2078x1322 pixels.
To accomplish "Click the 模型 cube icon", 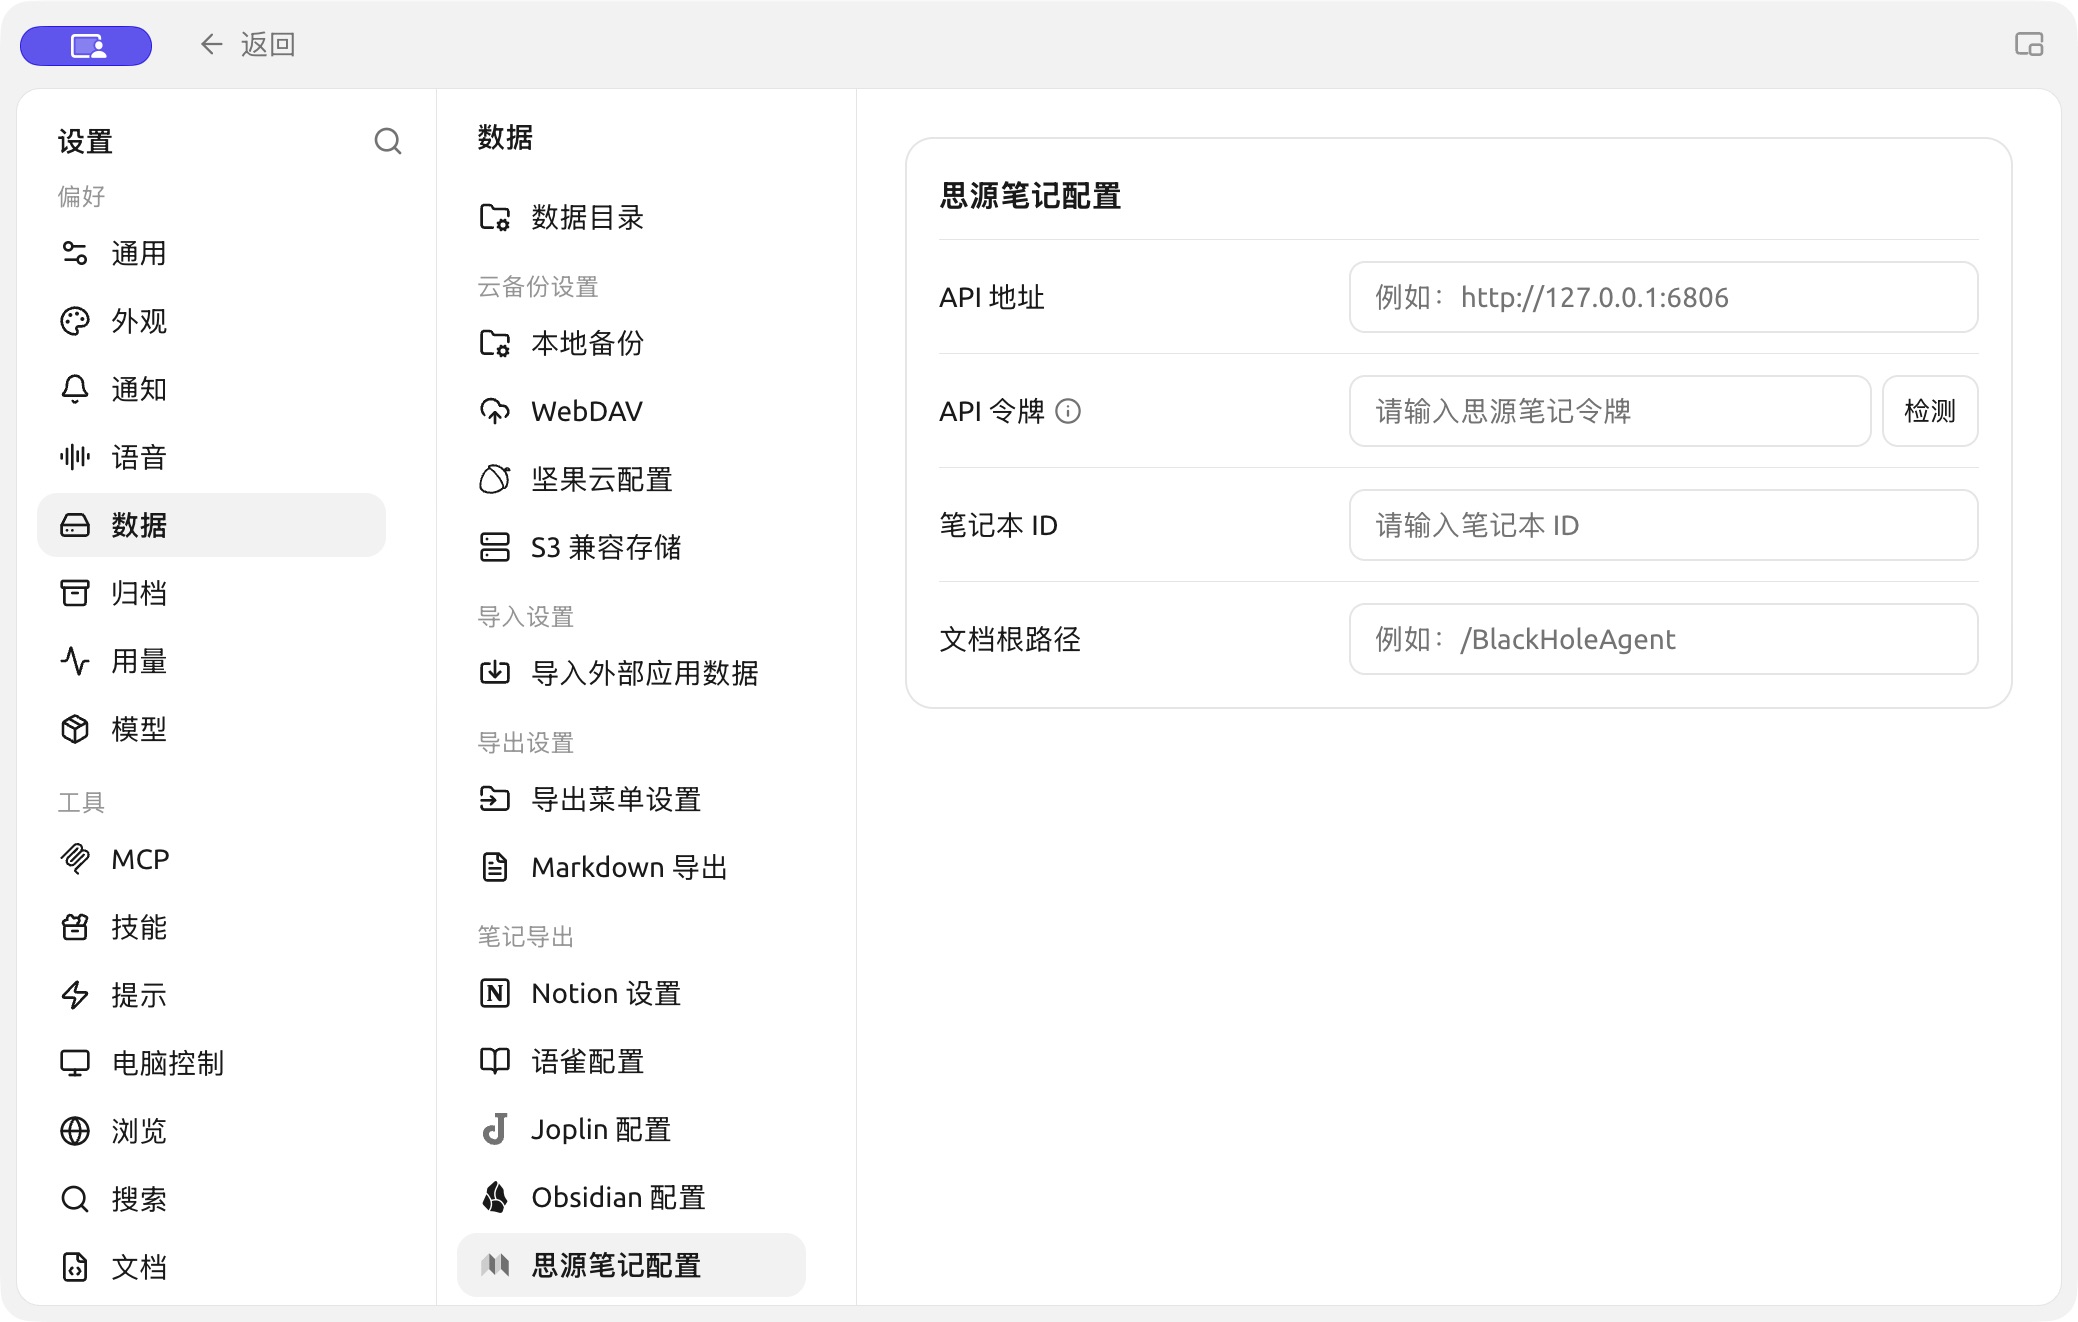I will [75, 729].
